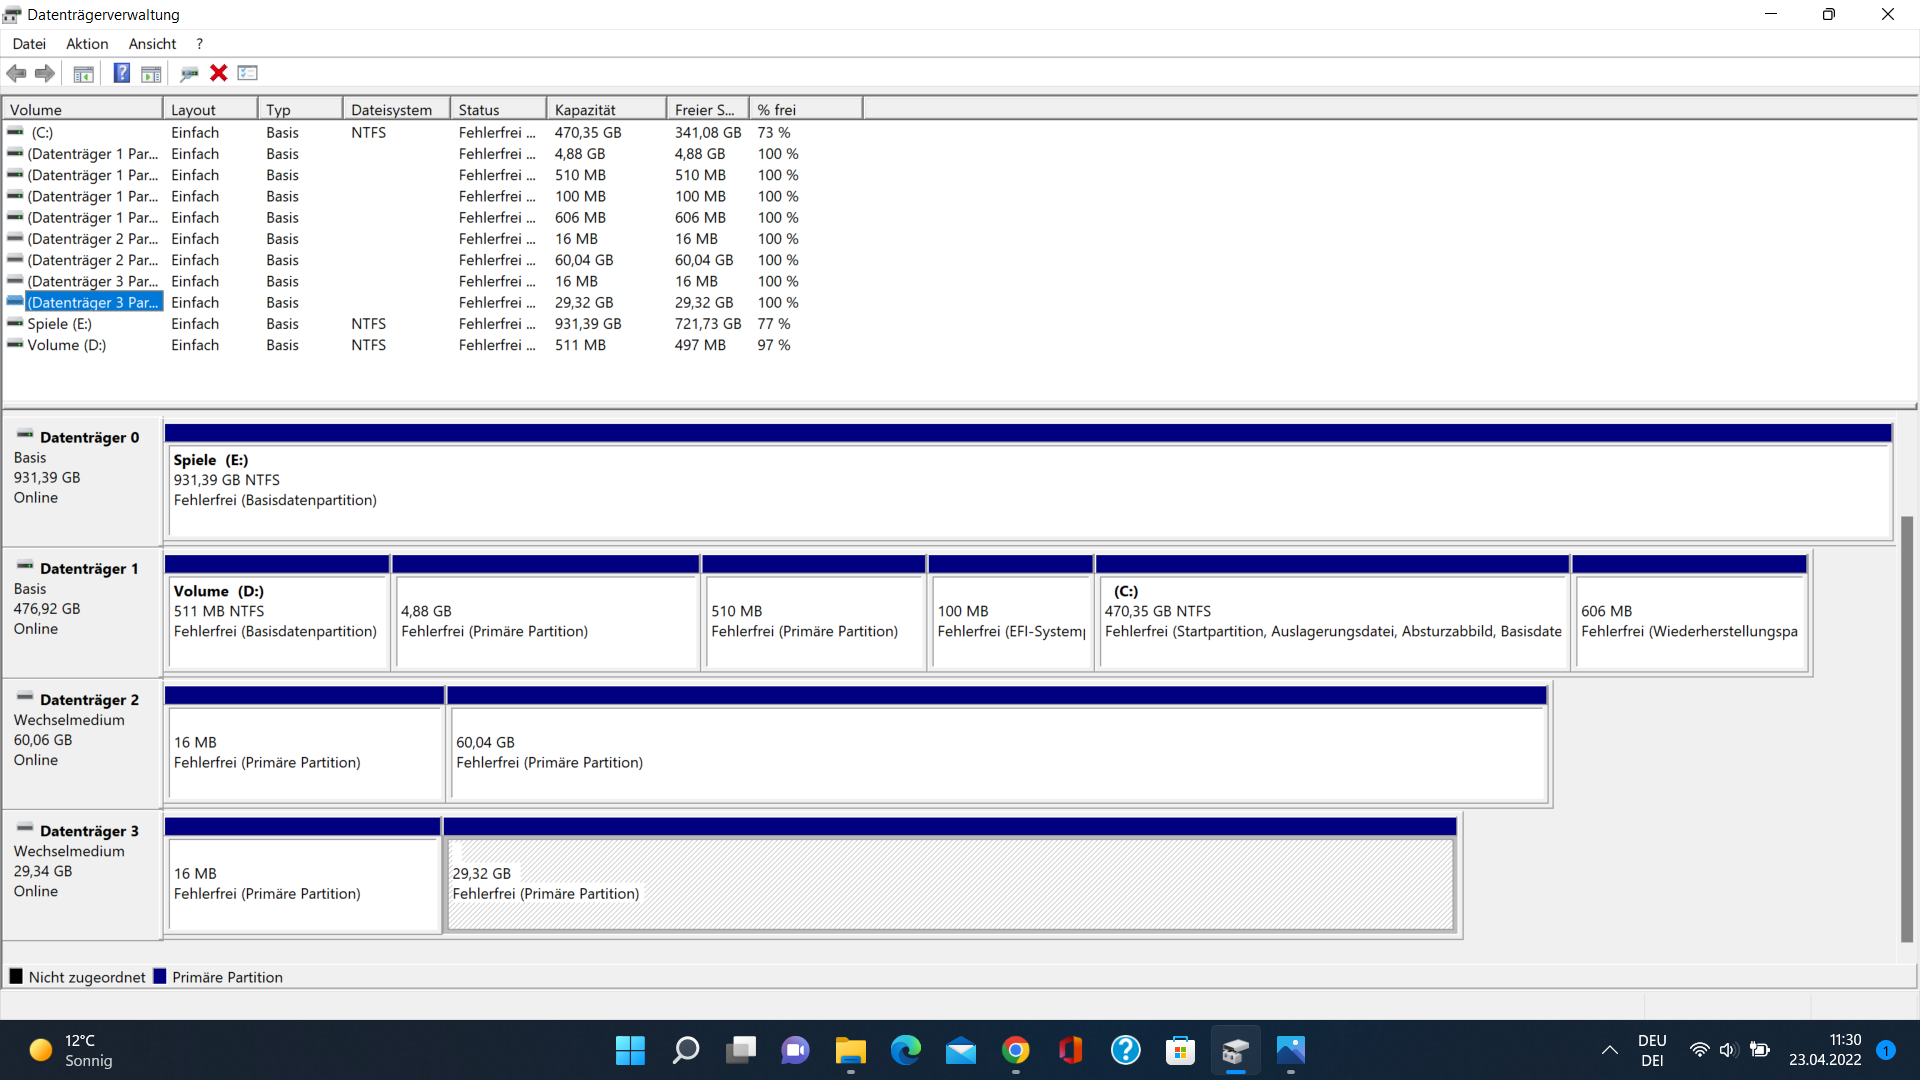Screen dimensions: 1920x1080
Task: Click the red Delete X toolbar icon
Action: click(218, 73)
